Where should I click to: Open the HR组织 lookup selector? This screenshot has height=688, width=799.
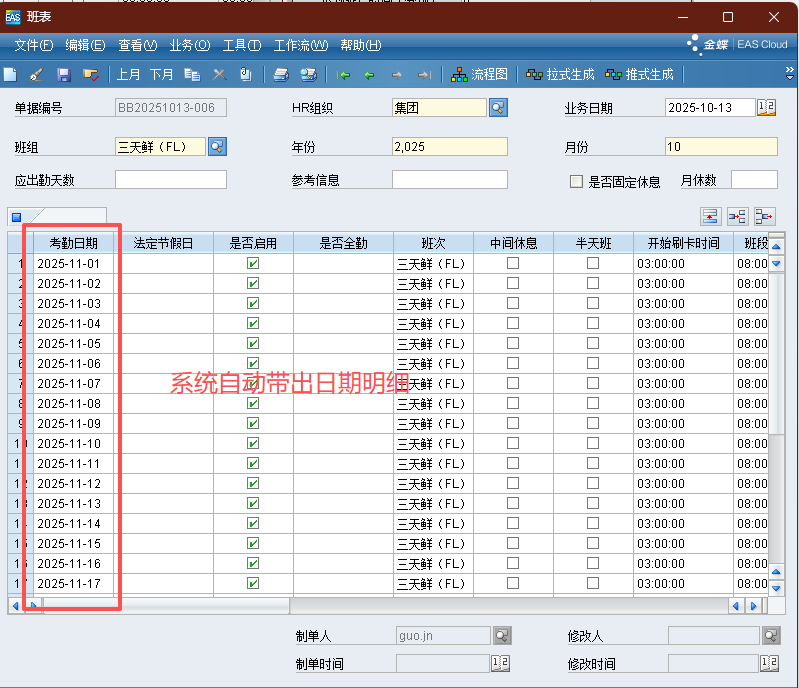point(497,108)
